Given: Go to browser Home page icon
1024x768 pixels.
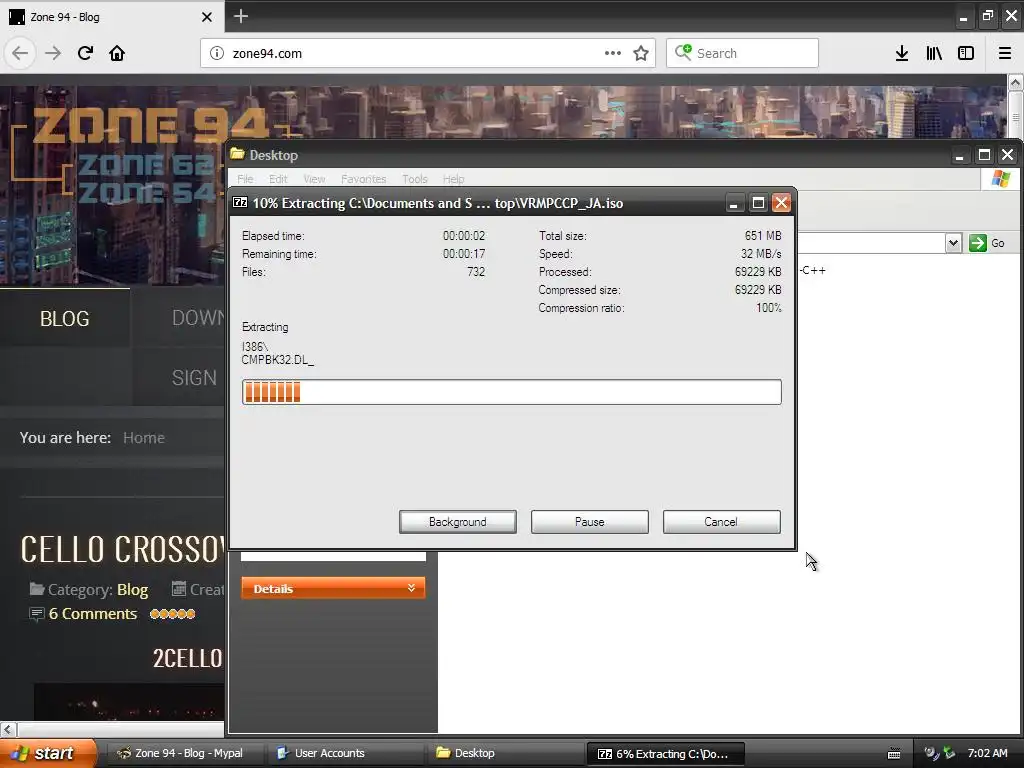Looking at the screenshot, I should (117, 54).
